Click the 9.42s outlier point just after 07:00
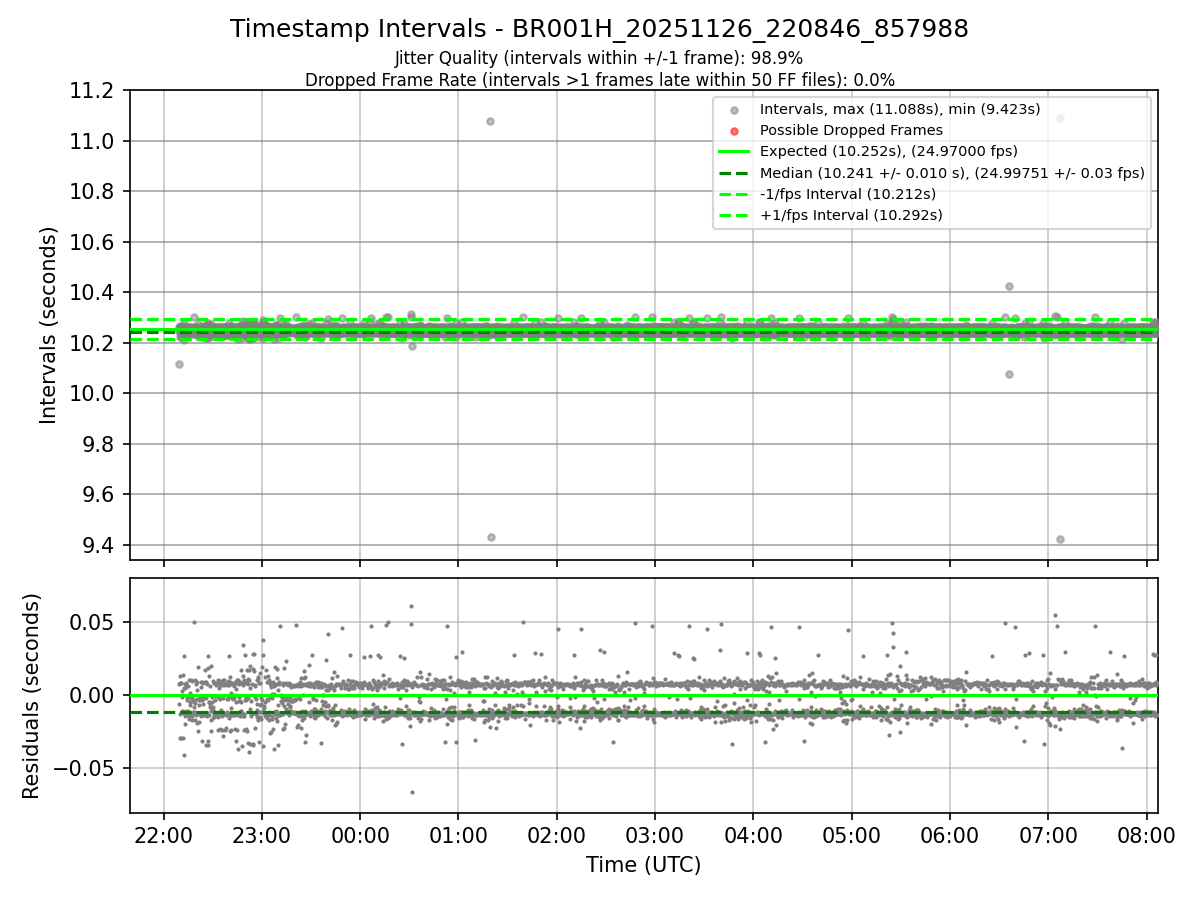Screen dimensions: 1200x900 tap(1060, 539)
